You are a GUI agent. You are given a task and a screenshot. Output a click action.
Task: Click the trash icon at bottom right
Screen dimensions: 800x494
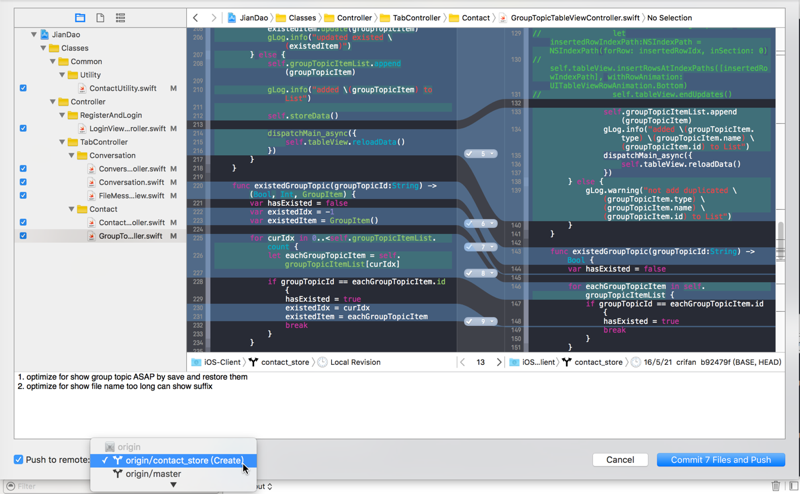(x=776, y=486)
